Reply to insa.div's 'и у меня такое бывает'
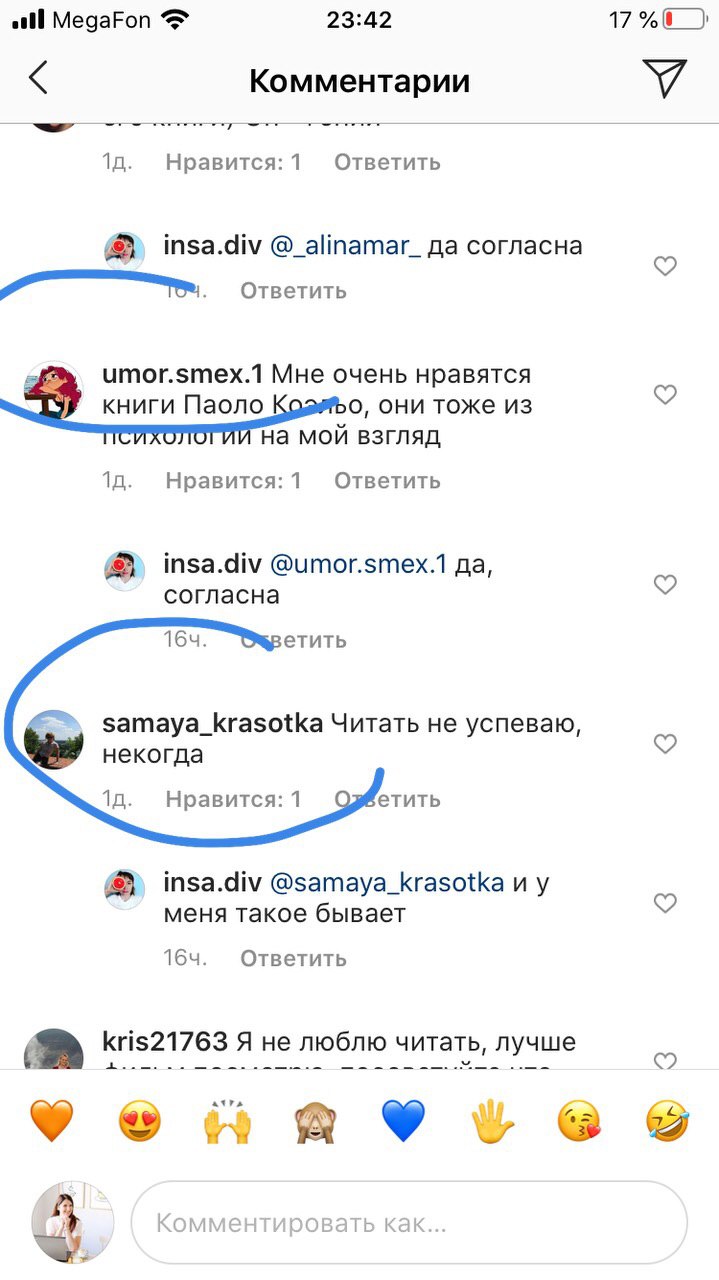Screen dimensions: 719x1280 pos(293,959)
